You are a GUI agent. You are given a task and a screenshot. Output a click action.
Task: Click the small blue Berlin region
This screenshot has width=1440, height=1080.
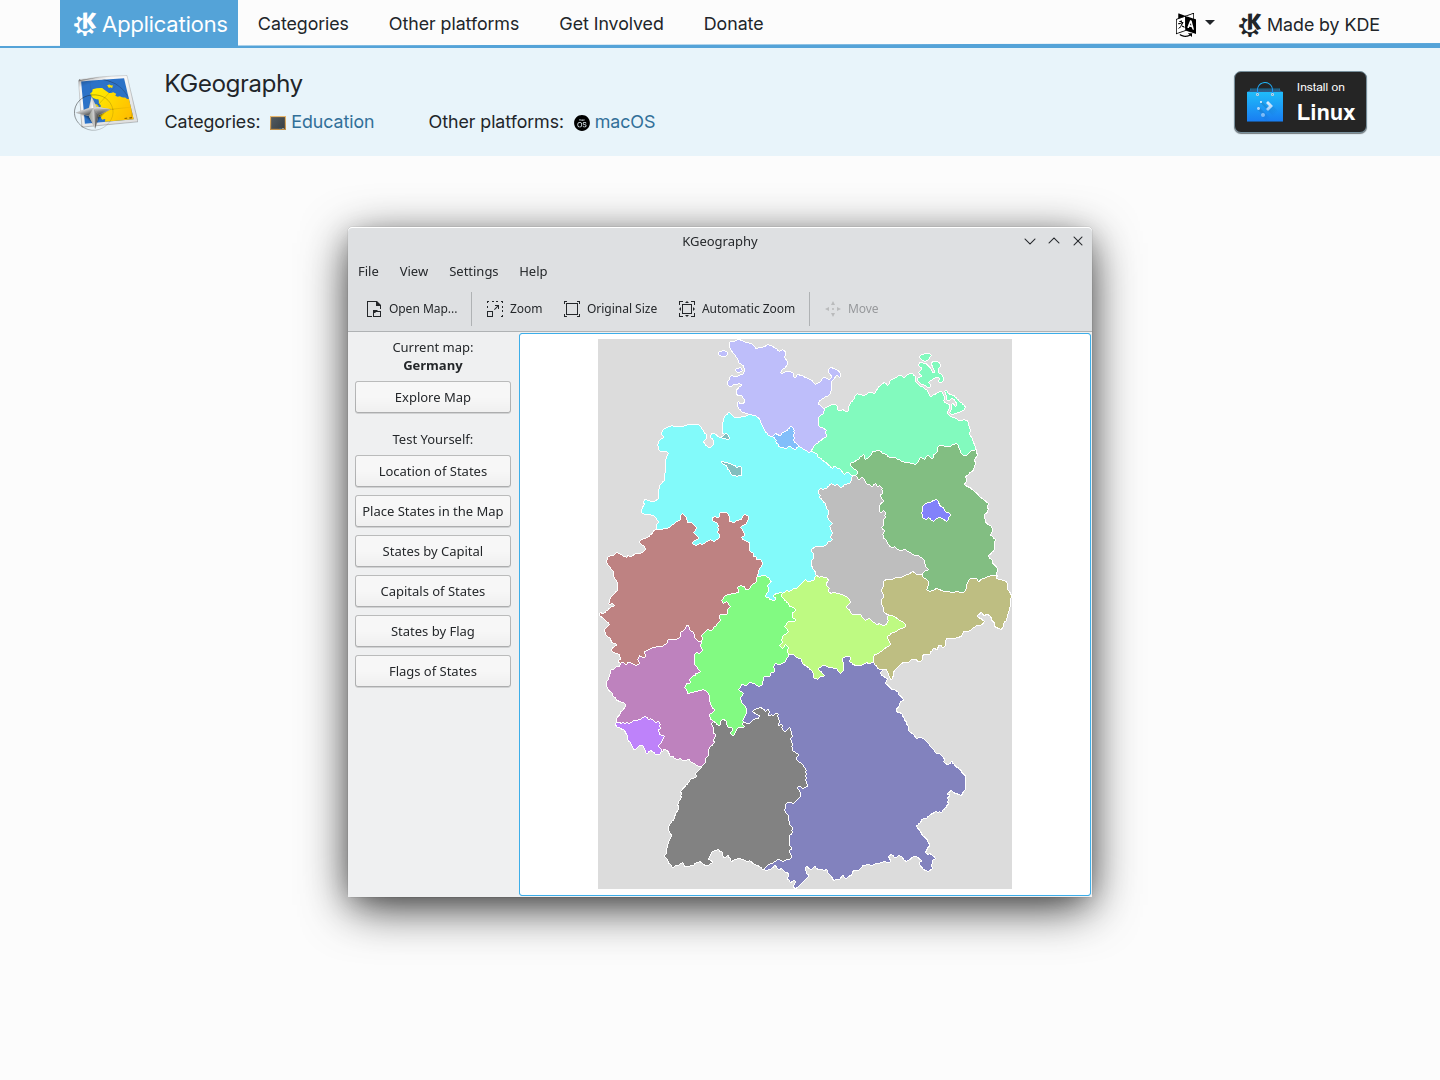(x=935, y=512)
